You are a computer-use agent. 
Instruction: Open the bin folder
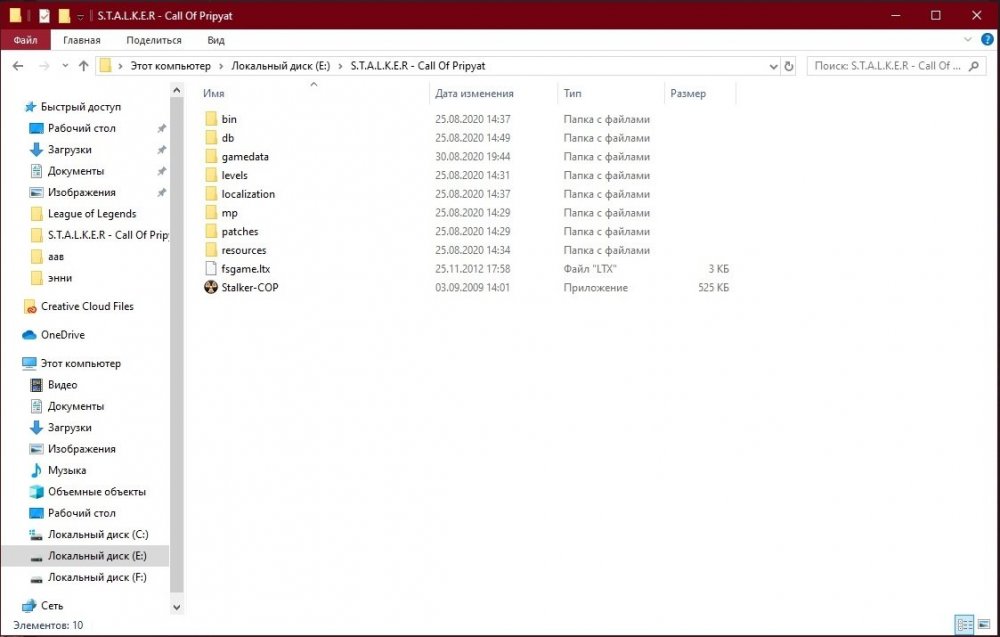229,119
